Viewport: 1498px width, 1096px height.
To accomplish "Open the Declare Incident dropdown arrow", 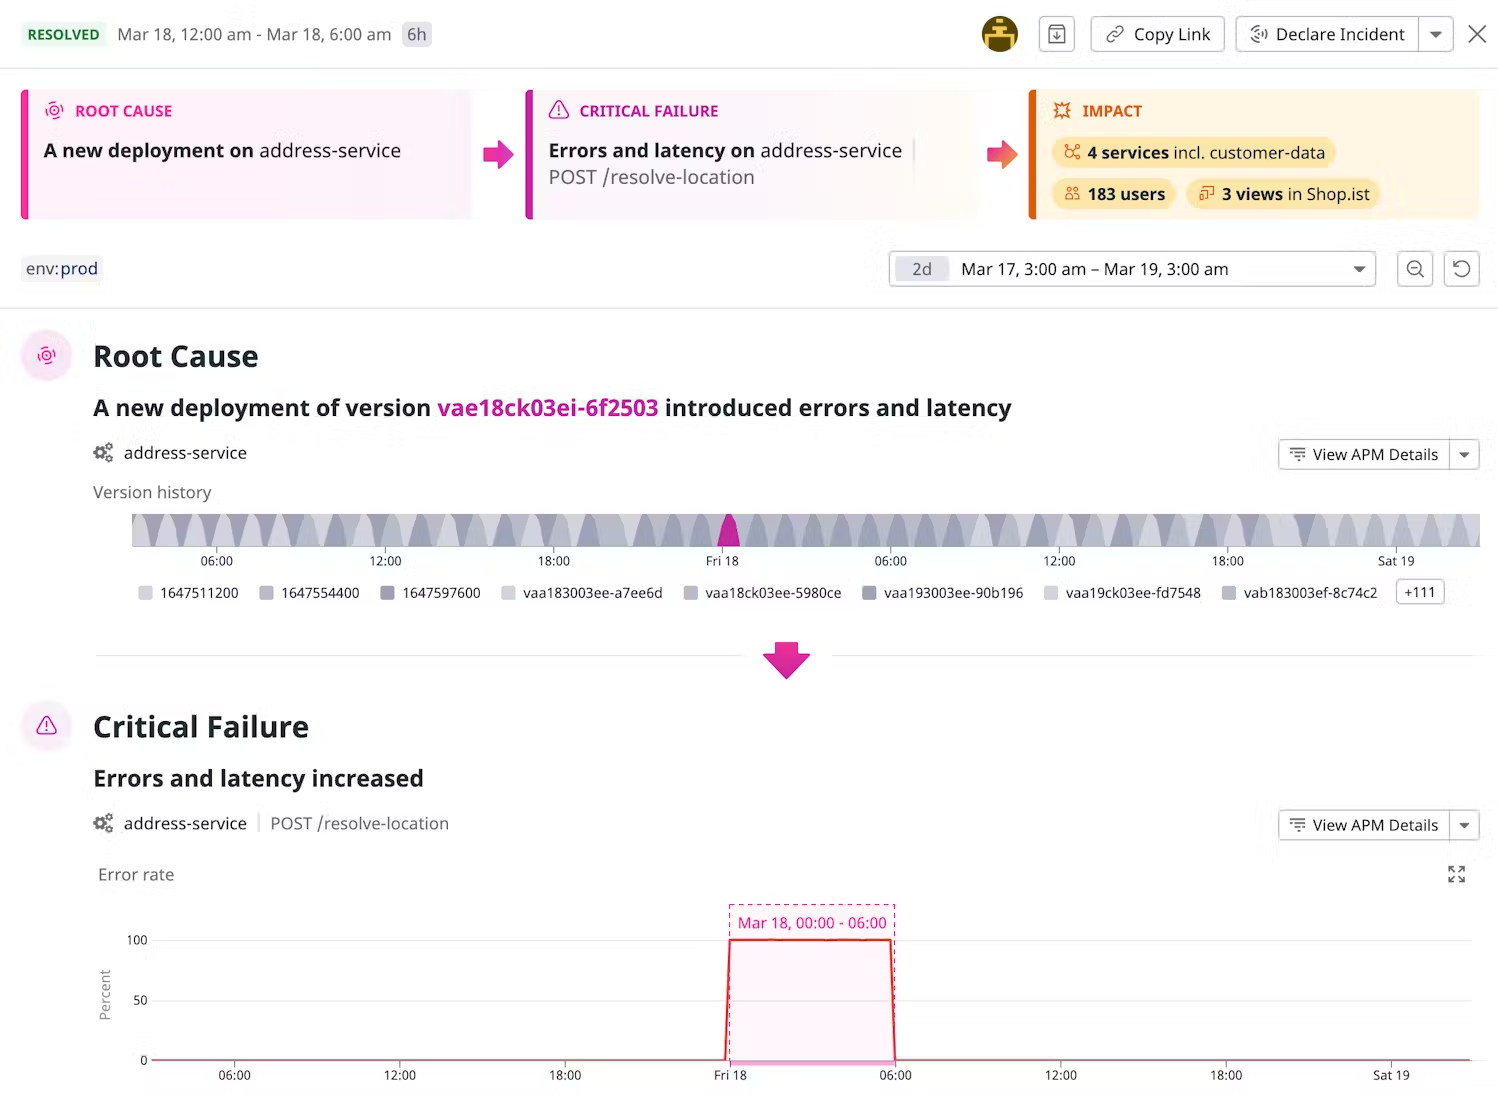I will [x=1437, y=33].
